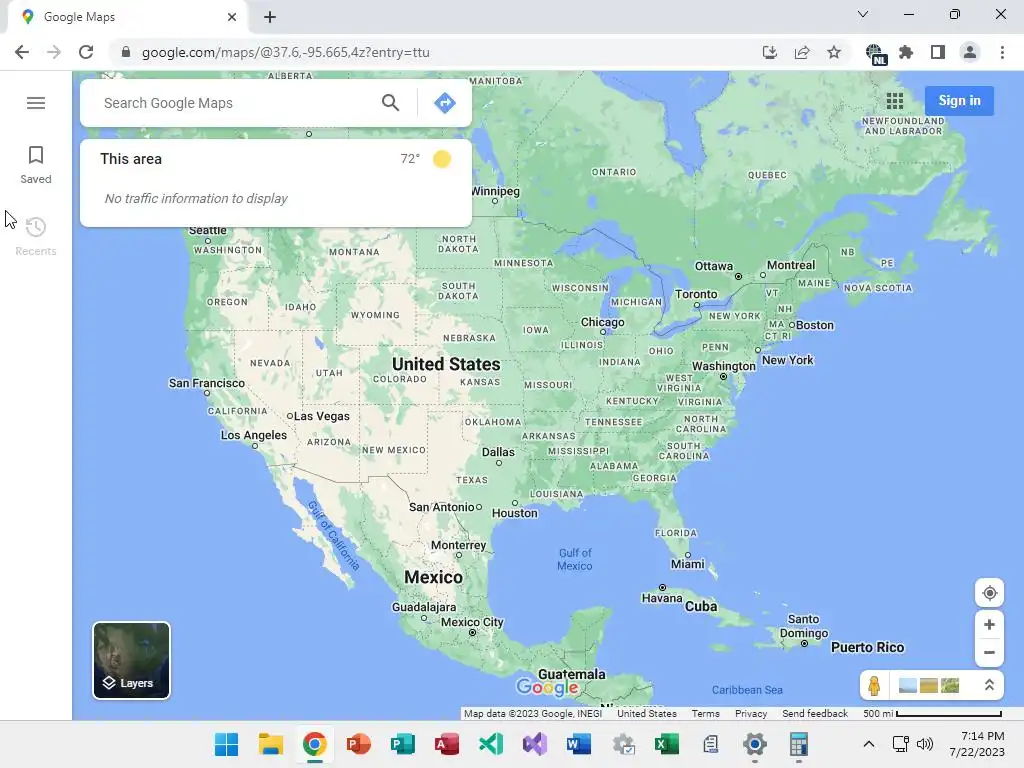Open Recents in sidebar

36,236
